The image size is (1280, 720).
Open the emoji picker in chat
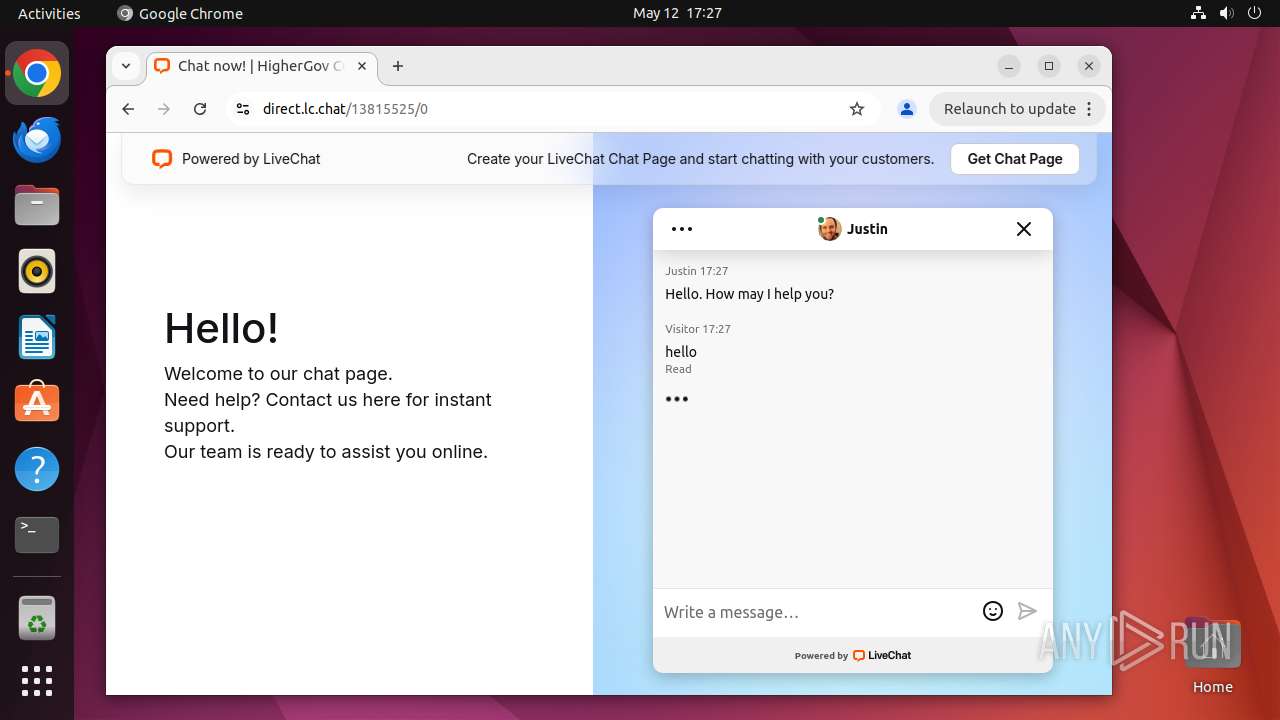(x=993, y=611)
